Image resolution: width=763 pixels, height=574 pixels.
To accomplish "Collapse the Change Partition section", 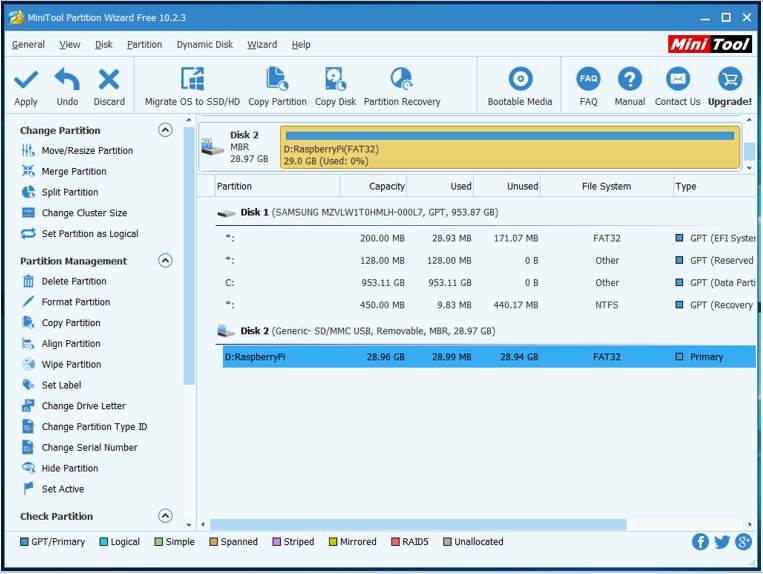I will 165,130.
